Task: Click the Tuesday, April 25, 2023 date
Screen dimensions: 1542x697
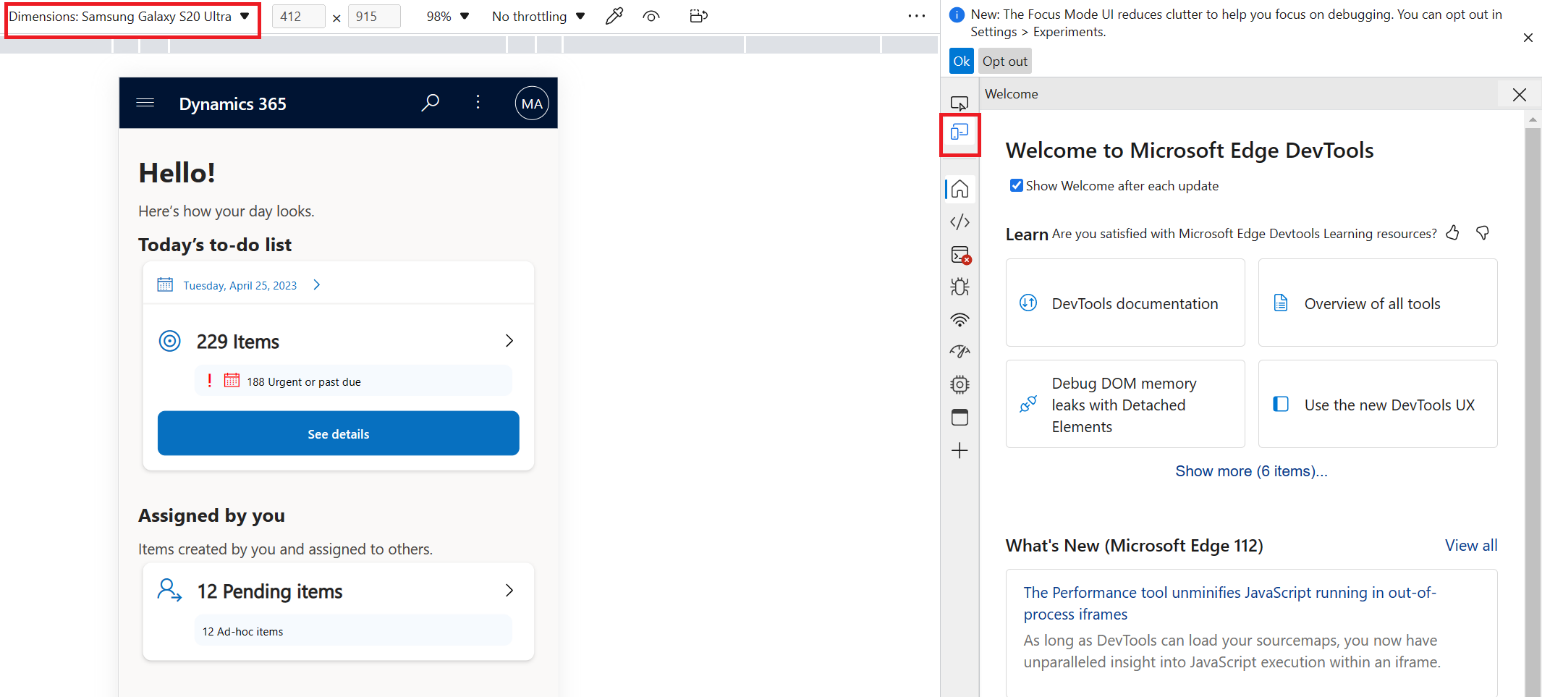Action: pyautogui.click(x=240, y=285)
